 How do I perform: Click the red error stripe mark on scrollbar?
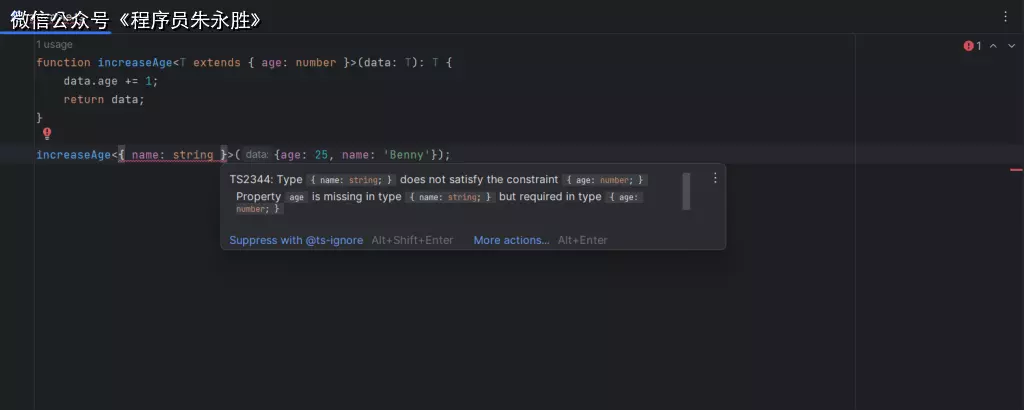coord(1016,170)
